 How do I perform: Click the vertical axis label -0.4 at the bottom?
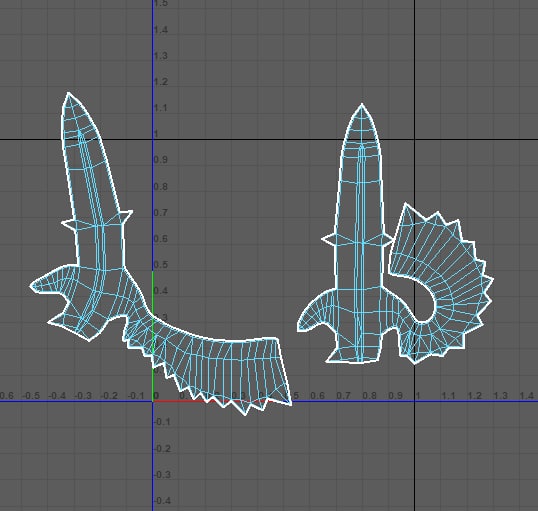[162, 501]
